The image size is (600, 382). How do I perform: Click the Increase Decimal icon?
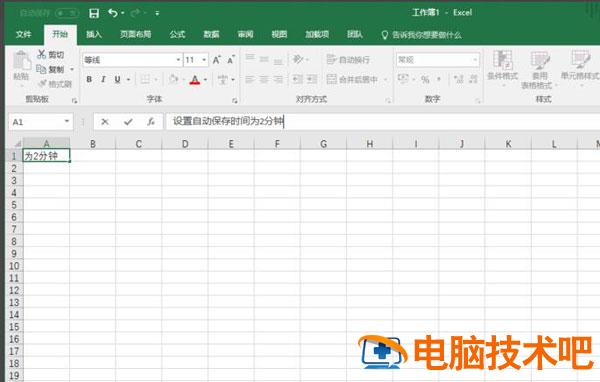click(458, 79)
